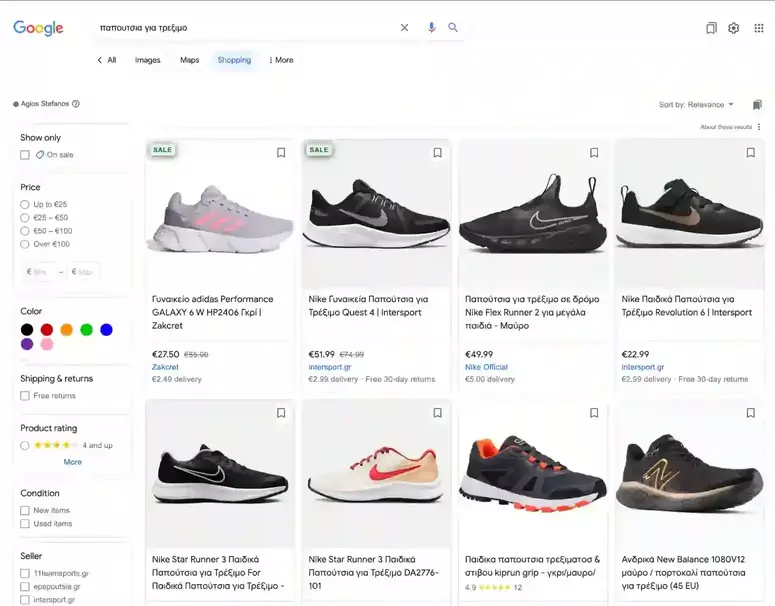Open the Google apps grid

[x=759, y=28]
